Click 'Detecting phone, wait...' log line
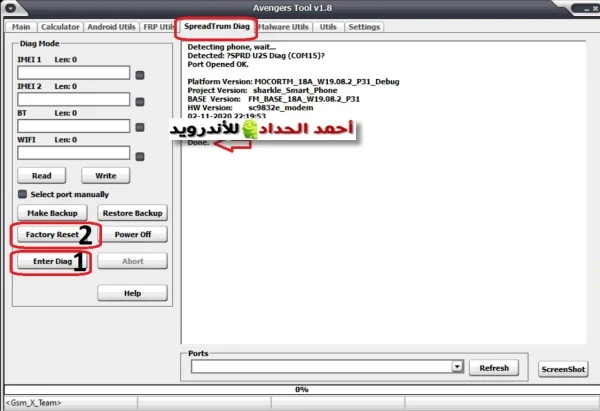600x411 pixels. [231, 47]
